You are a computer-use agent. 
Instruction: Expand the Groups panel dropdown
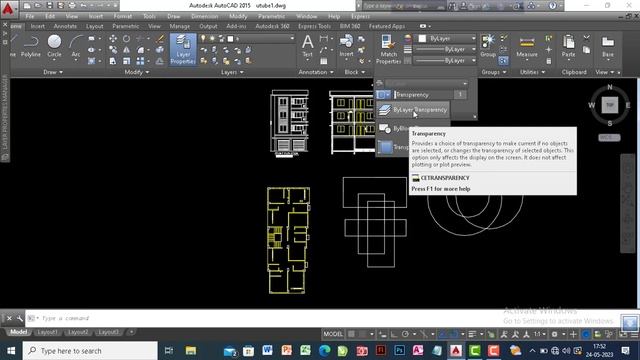point(494,72)
